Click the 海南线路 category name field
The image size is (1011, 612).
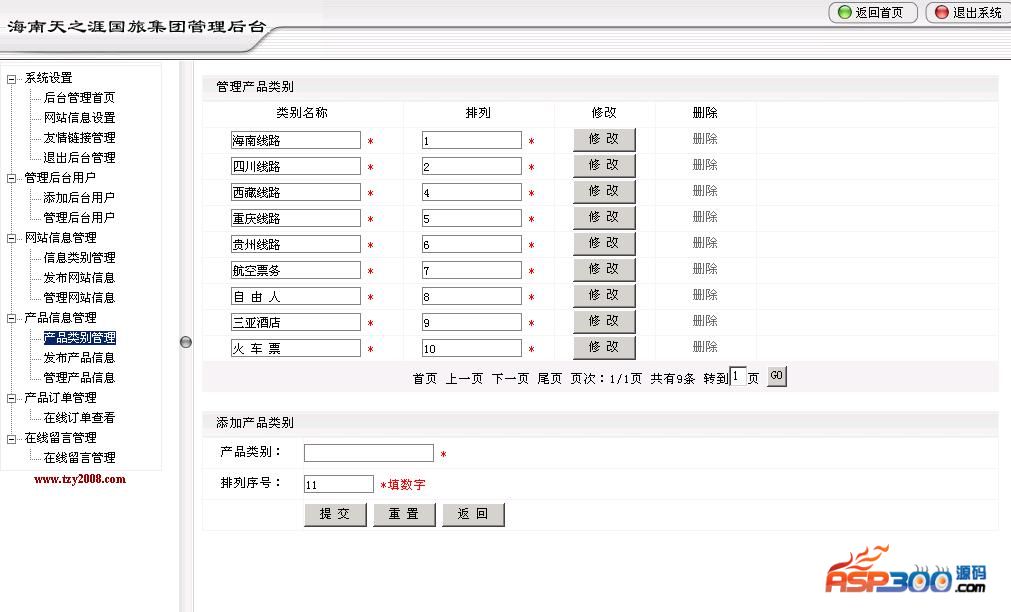pos(296,140)
